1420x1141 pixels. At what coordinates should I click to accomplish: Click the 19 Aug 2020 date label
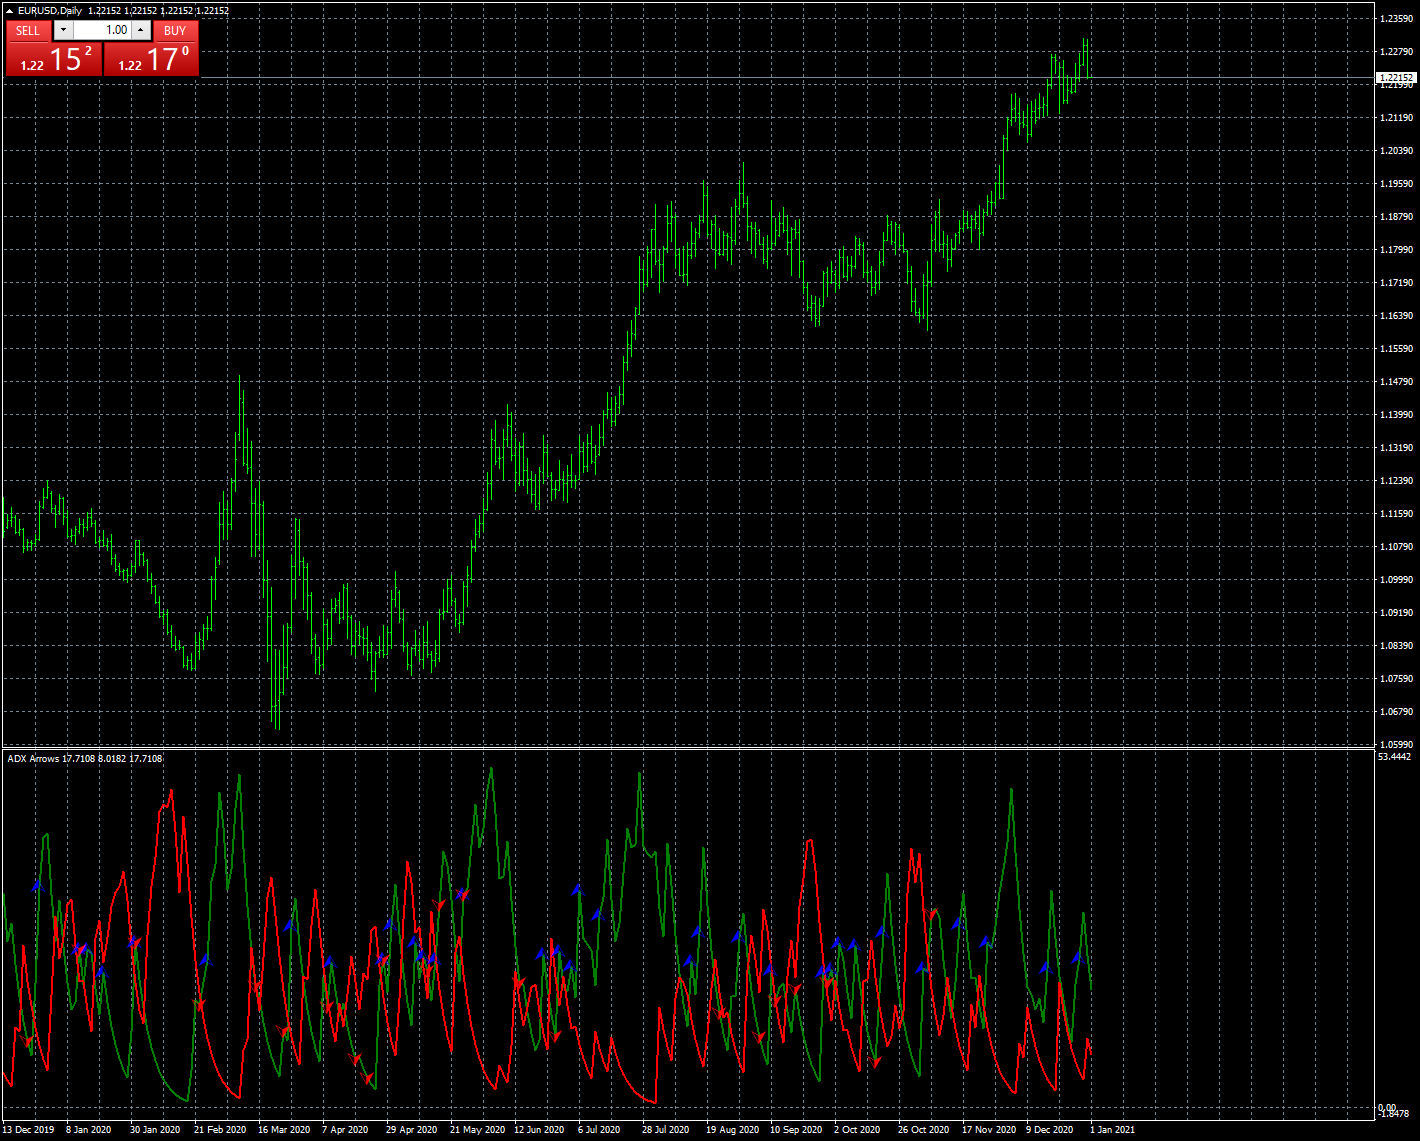pyautogui.click(x=732, y=1130)
